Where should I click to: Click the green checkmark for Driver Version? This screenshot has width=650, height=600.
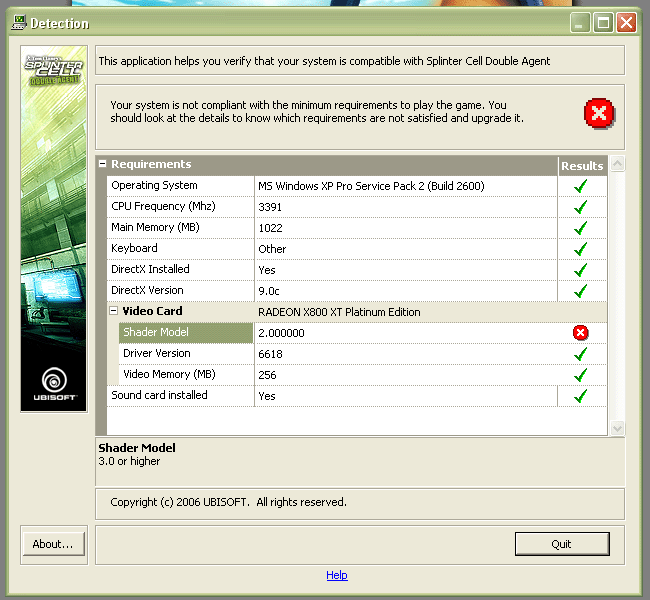[580, 354]
